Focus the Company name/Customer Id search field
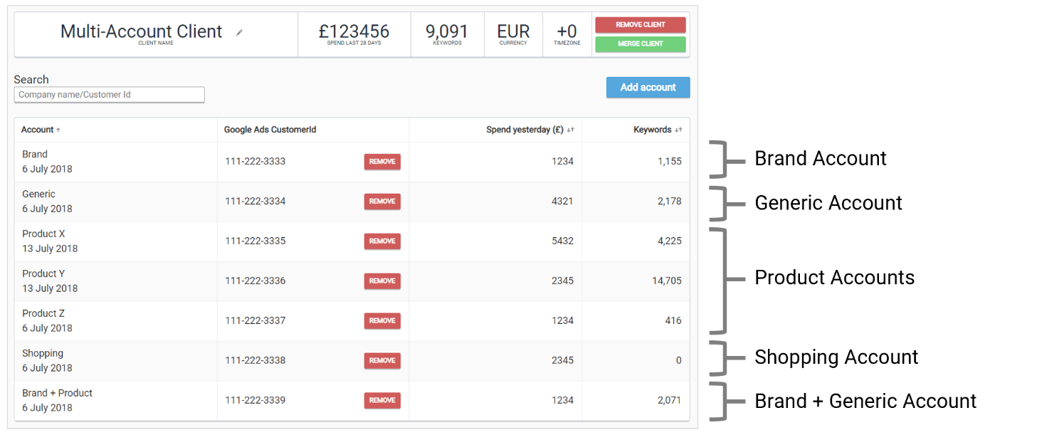 (x=109, y=95)
